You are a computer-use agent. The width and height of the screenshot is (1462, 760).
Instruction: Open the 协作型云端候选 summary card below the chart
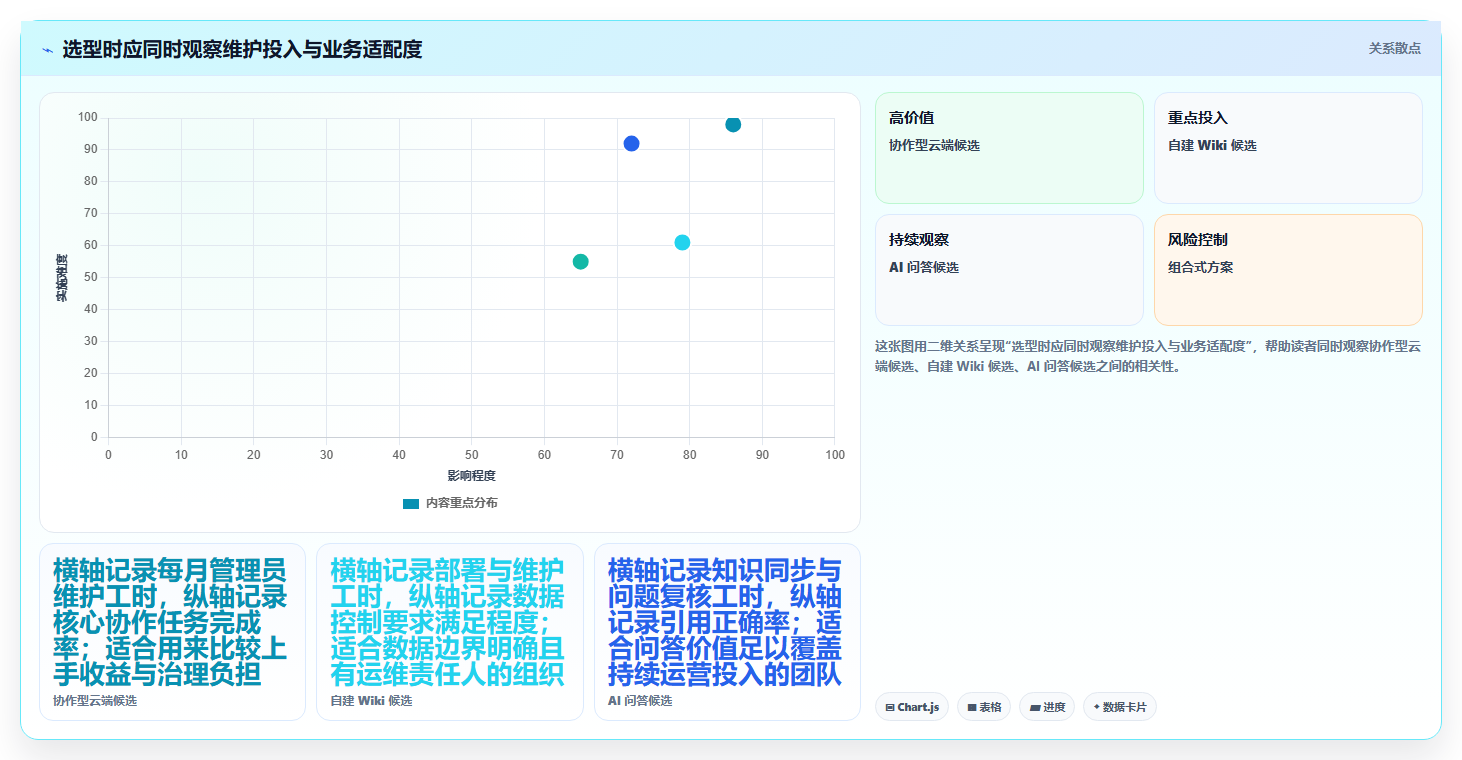pyautogui.click(x=172, y=632)
